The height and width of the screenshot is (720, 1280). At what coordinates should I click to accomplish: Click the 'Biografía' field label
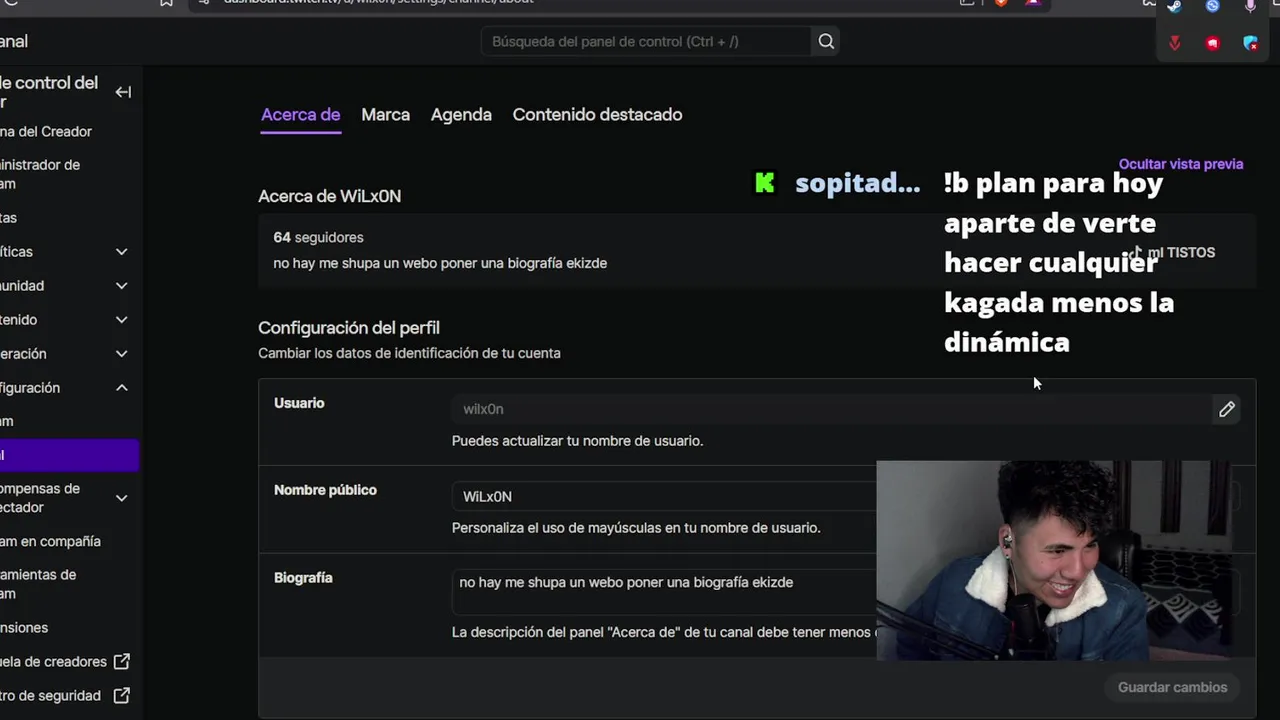click(303, 578)
